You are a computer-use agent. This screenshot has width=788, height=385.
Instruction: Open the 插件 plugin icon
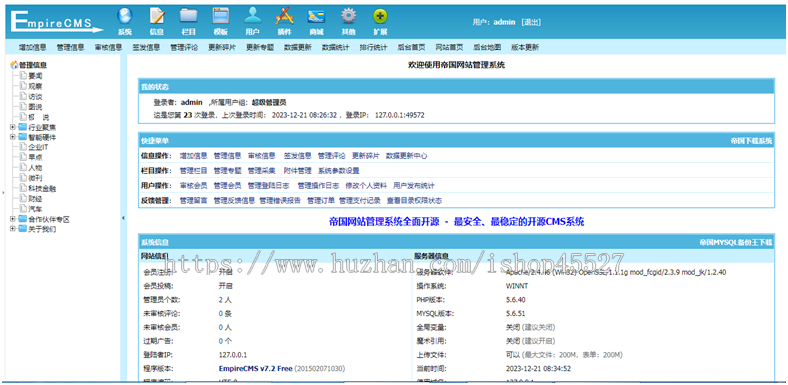(x=284, y=17)
